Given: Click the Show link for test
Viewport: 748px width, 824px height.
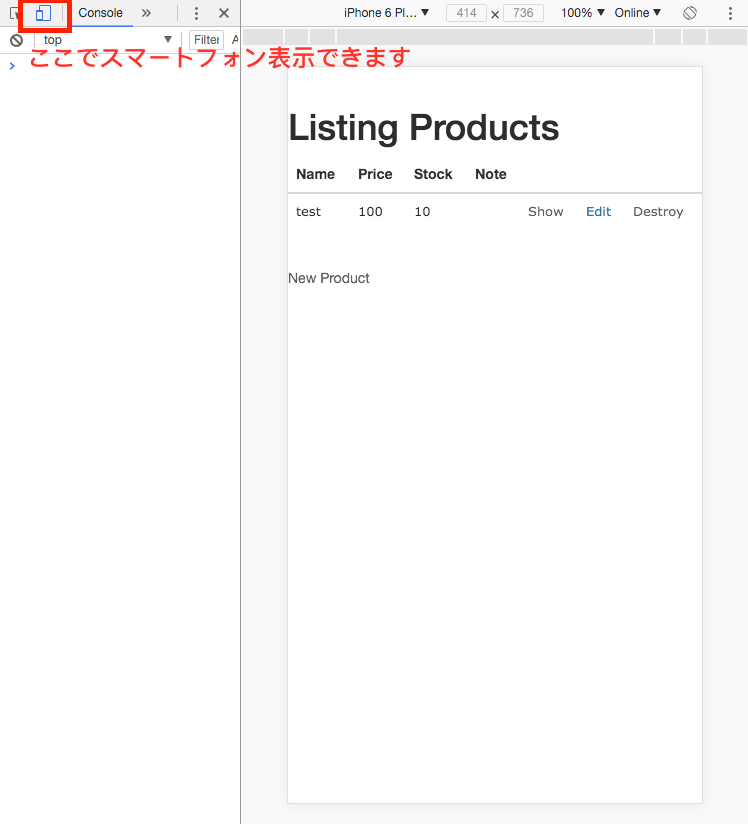Looking at the screenshot, I should (x=546, y=212).
